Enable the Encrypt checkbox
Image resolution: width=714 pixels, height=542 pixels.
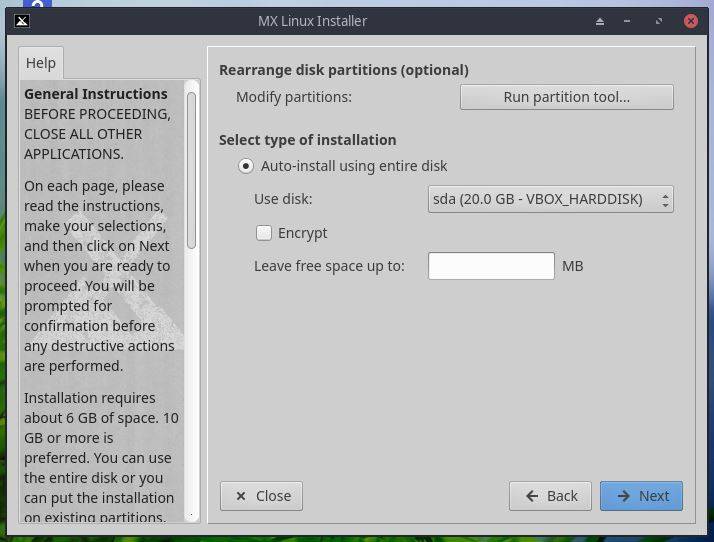pos(264,233)
